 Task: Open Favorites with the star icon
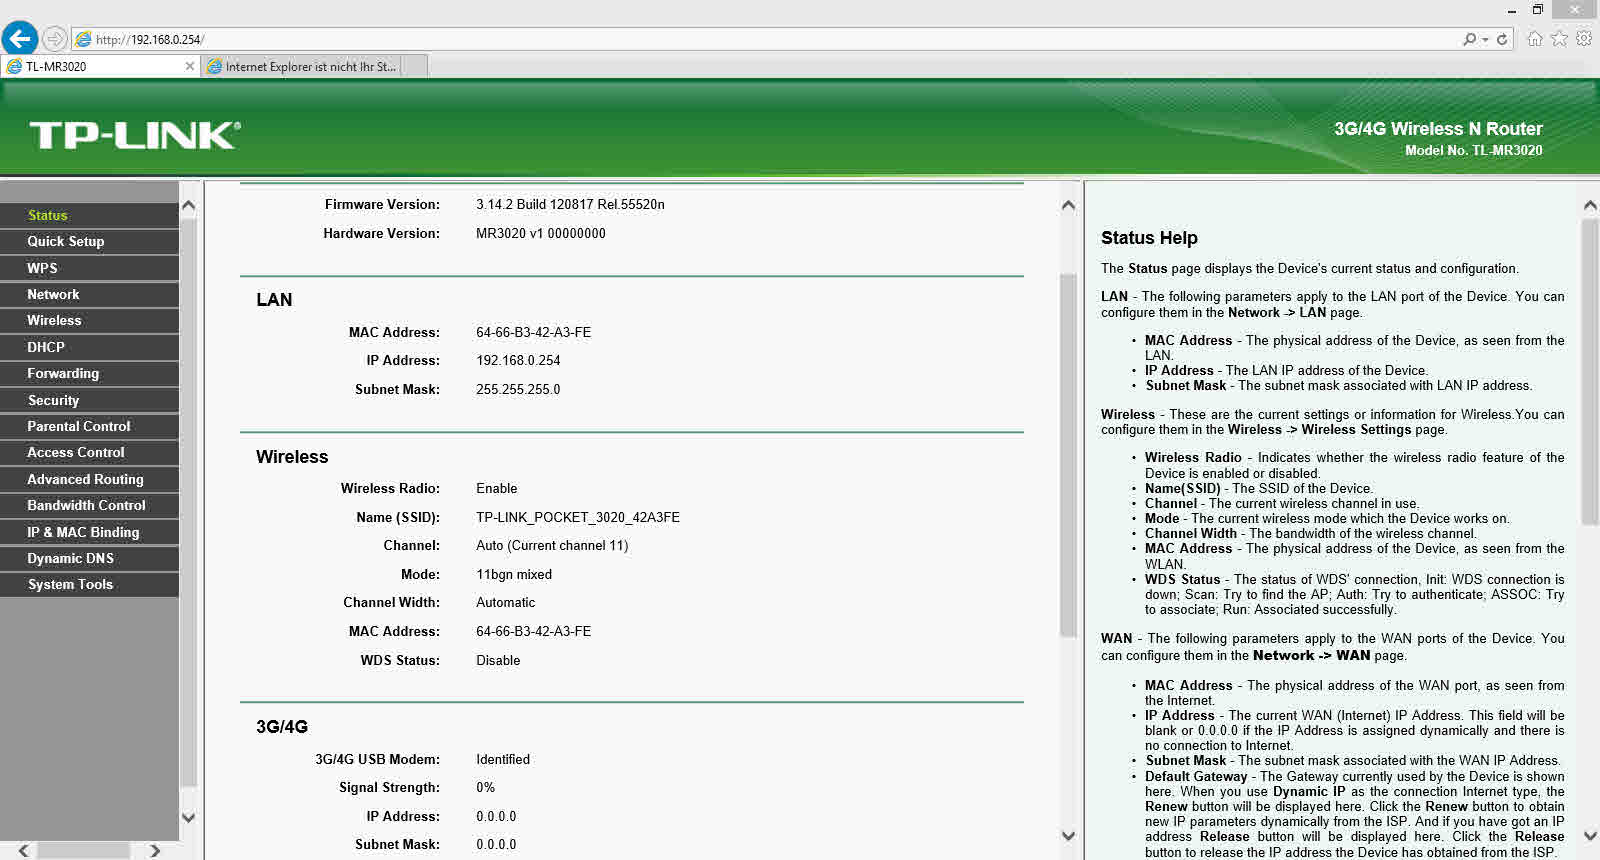click(x=1559, y=39)
